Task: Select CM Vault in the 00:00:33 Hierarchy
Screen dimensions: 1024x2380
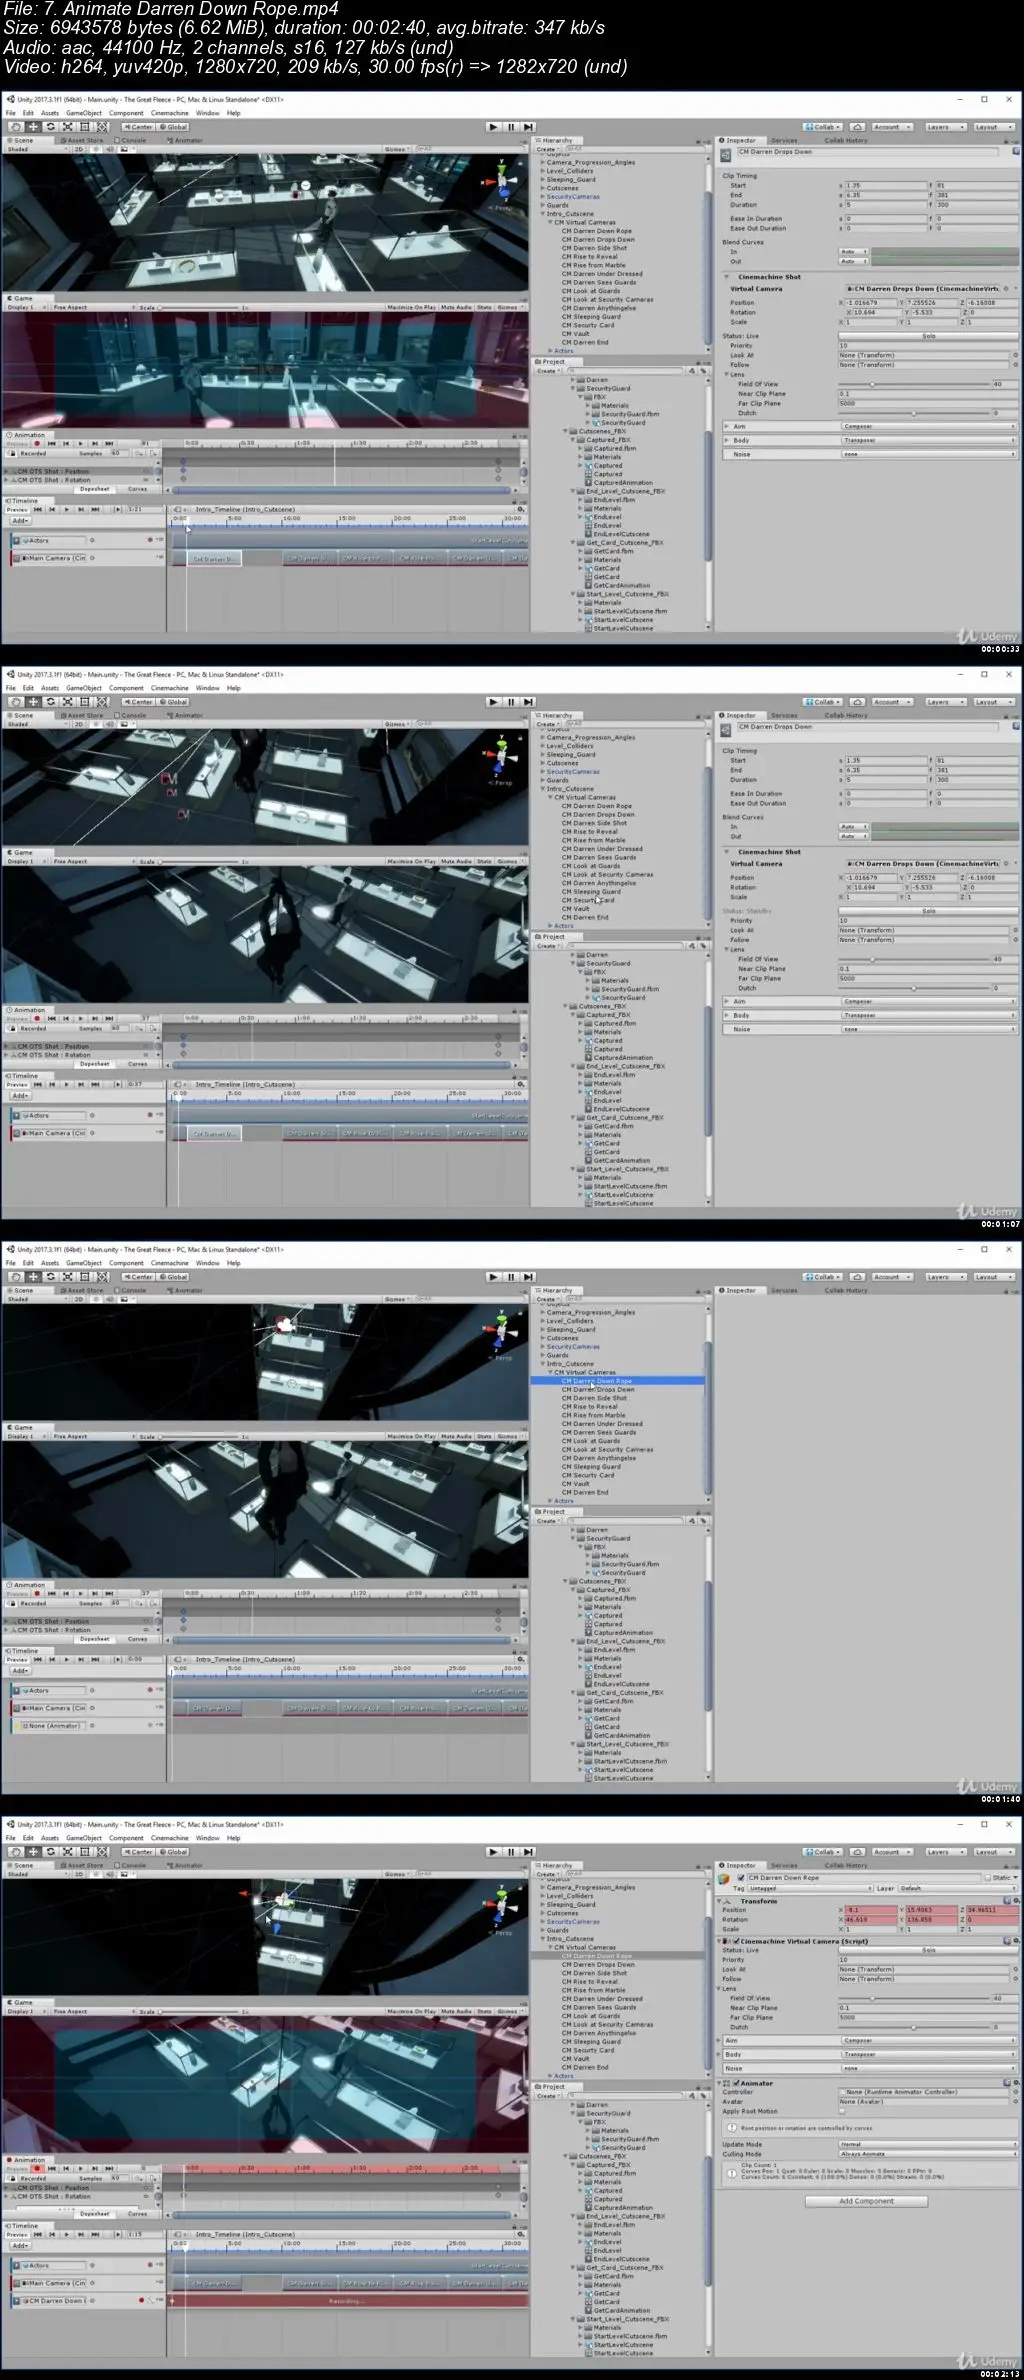Action: tap(575, 334)
